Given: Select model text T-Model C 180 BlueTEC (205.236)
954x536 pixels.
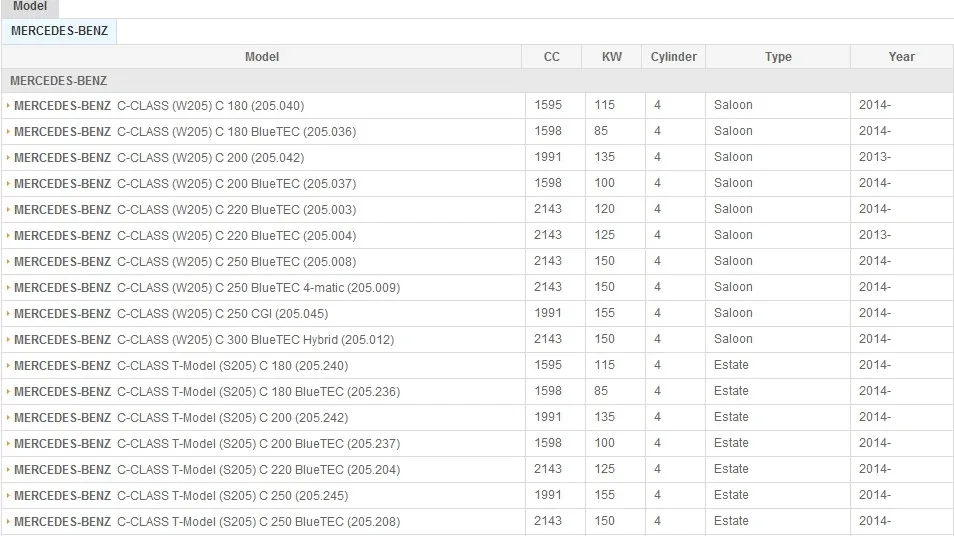Looking at the screenshot, I should [286, 392].
